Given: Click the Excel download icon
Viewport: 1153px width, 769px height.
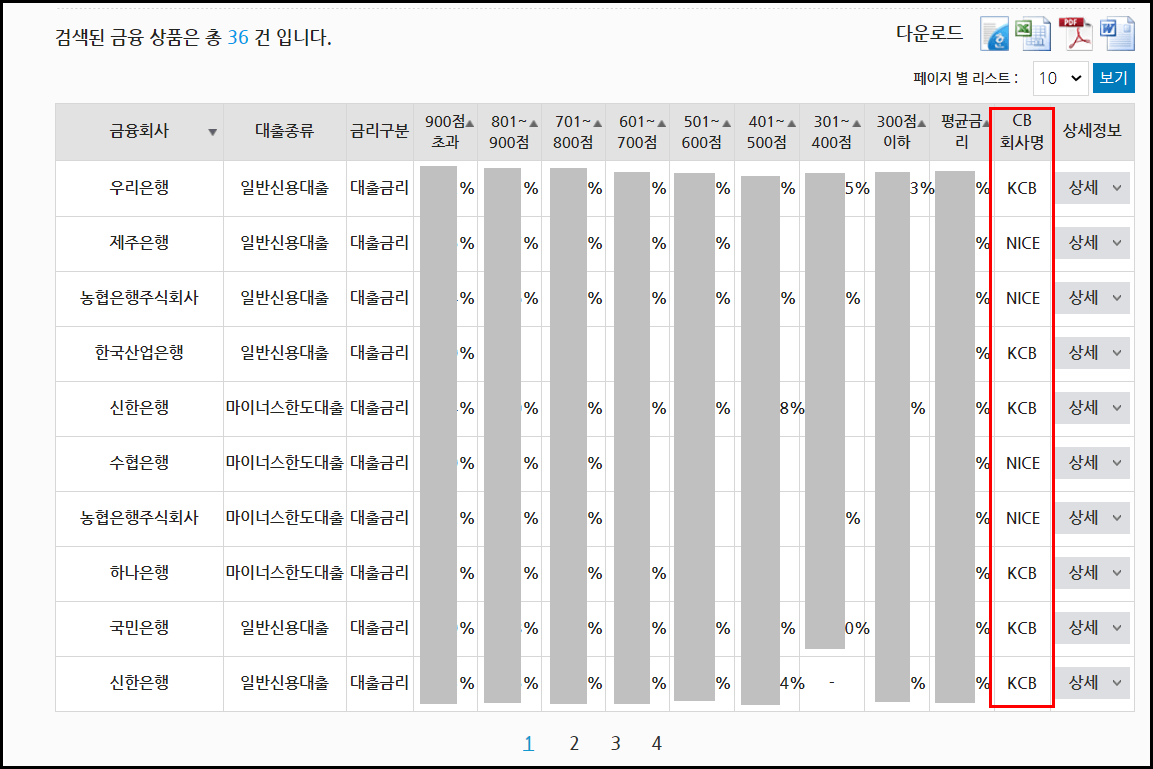Looking at the screenshot, I should [x=1033, y=34].
